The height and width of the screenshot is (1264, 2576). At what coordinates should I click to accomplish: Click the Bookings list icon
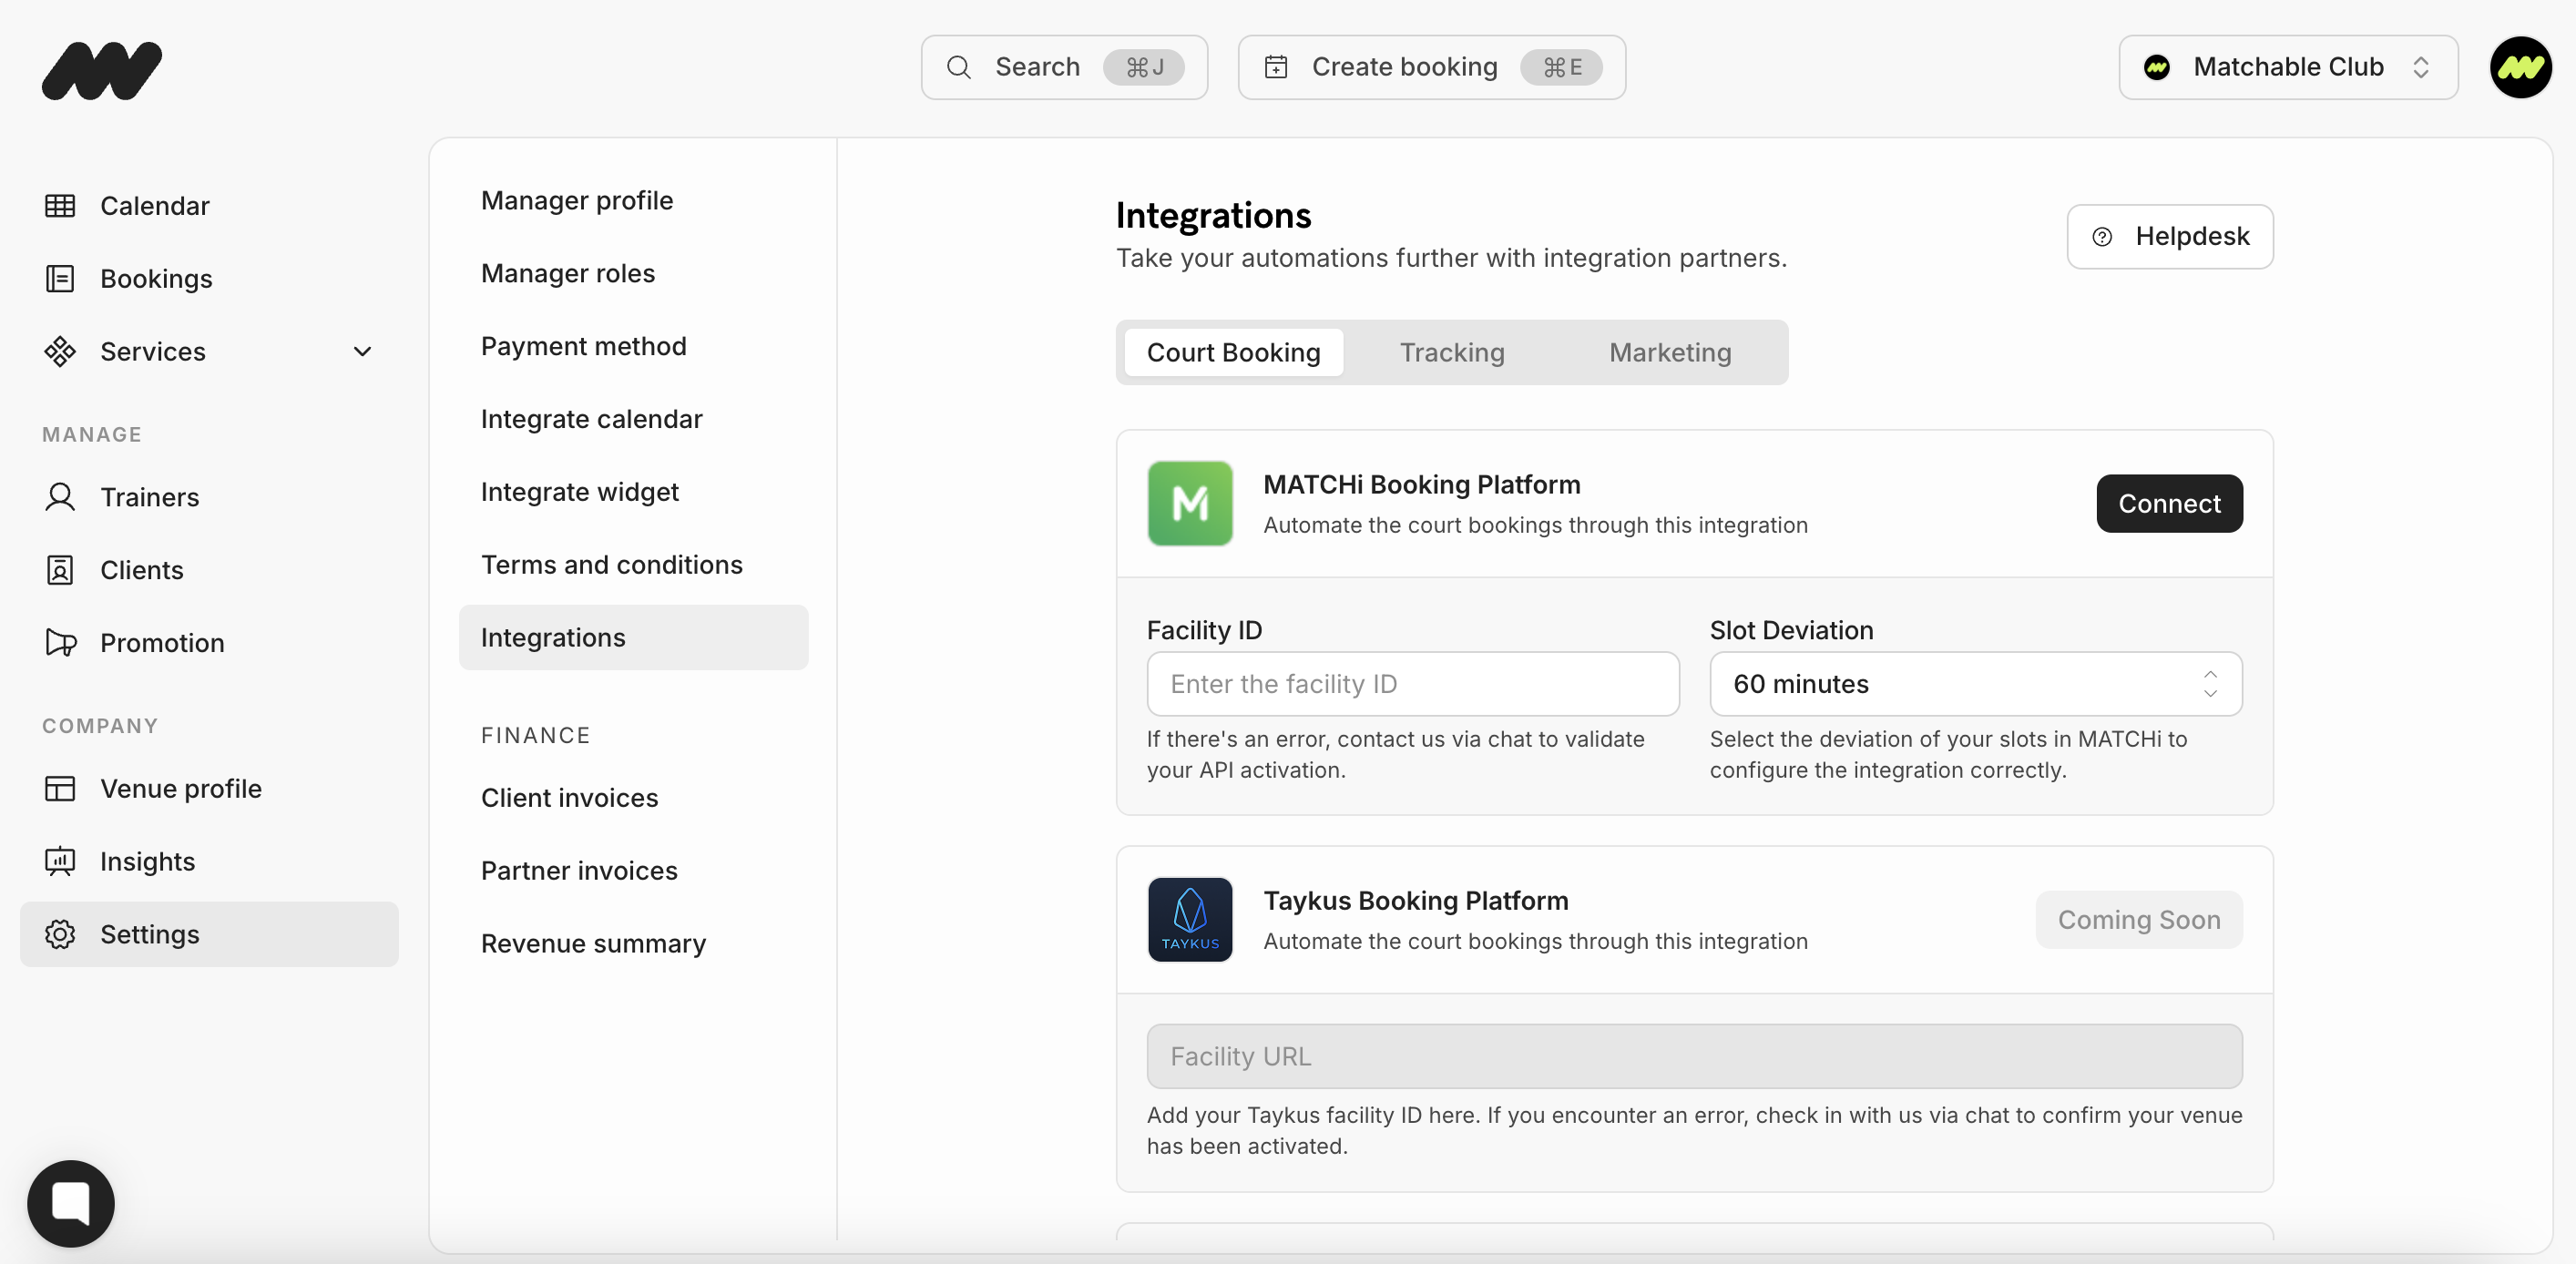[60, 279]
